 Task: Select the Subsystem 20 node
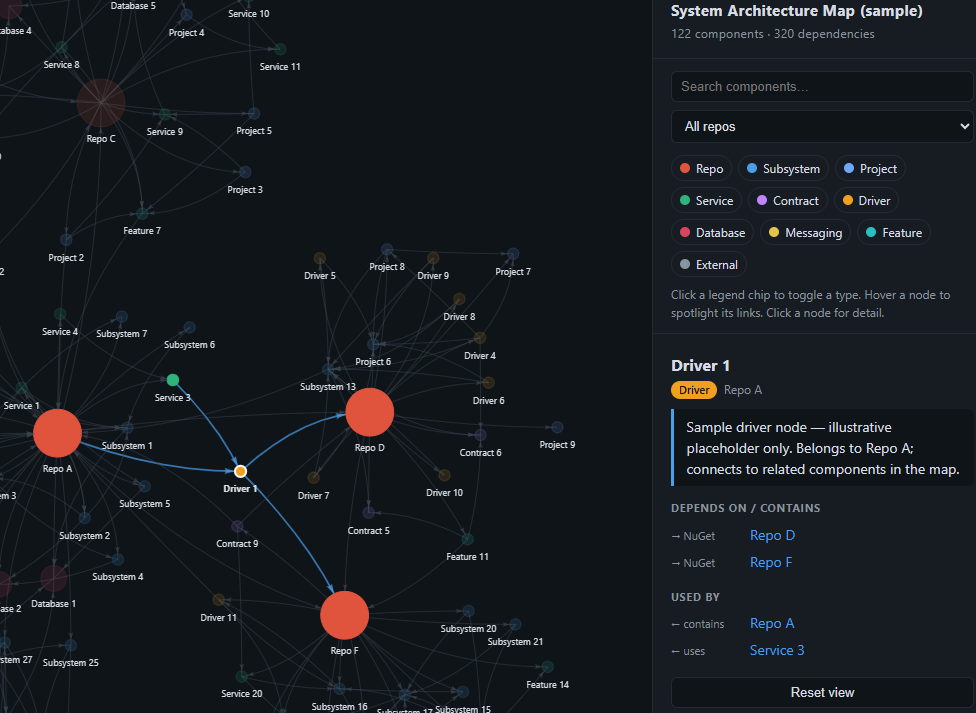pyautogui.click(x=469, y=611)
